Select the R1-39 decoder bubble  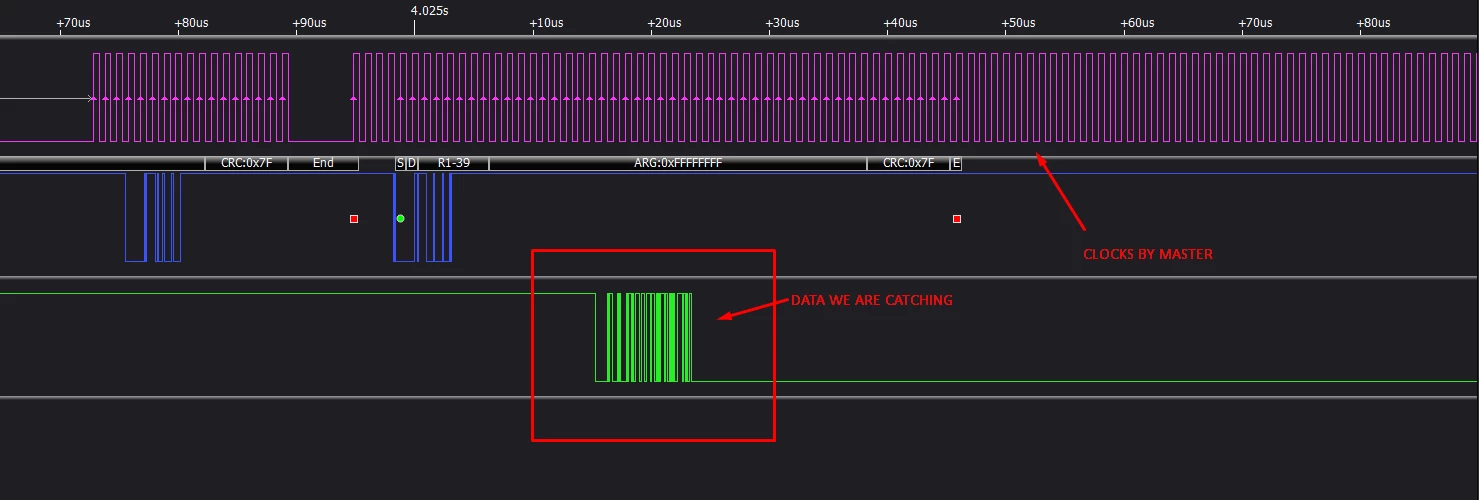[453, 163]
